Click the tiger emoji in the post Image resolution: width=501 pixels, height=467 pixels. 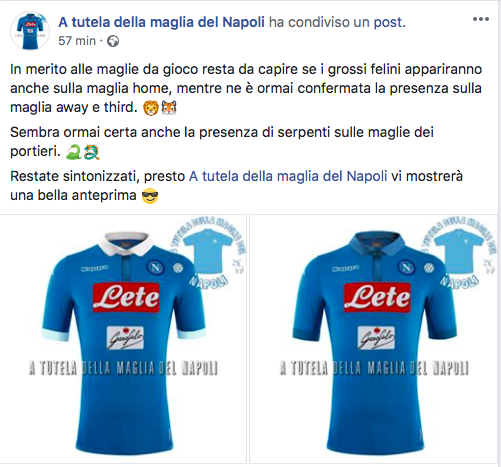(169, 108)
